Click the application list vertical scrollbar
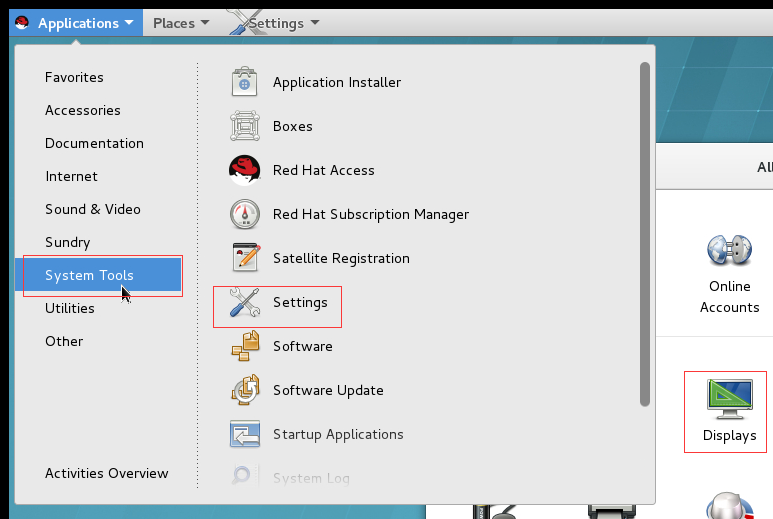The width and height of the screenshot is (773, 519). [x=645, y=234]
